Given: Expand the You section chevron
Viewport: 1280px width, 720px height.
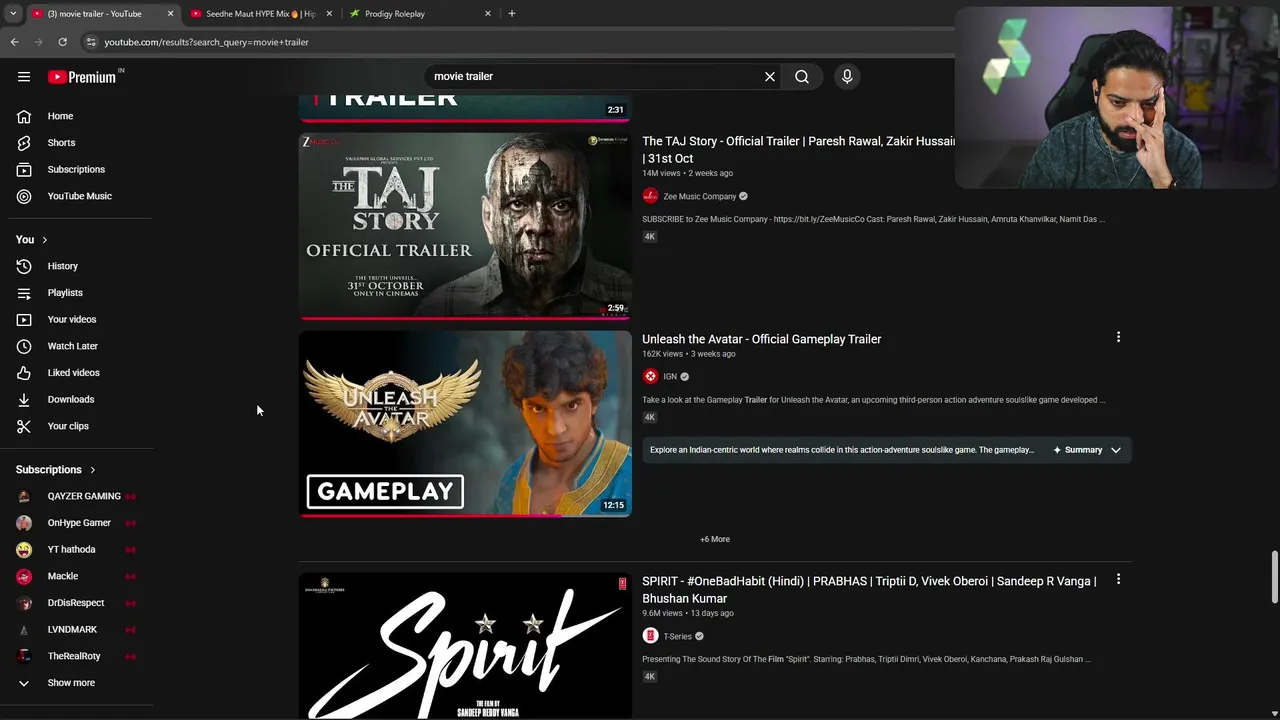Looking at the screenshot, I should [45, 240].
